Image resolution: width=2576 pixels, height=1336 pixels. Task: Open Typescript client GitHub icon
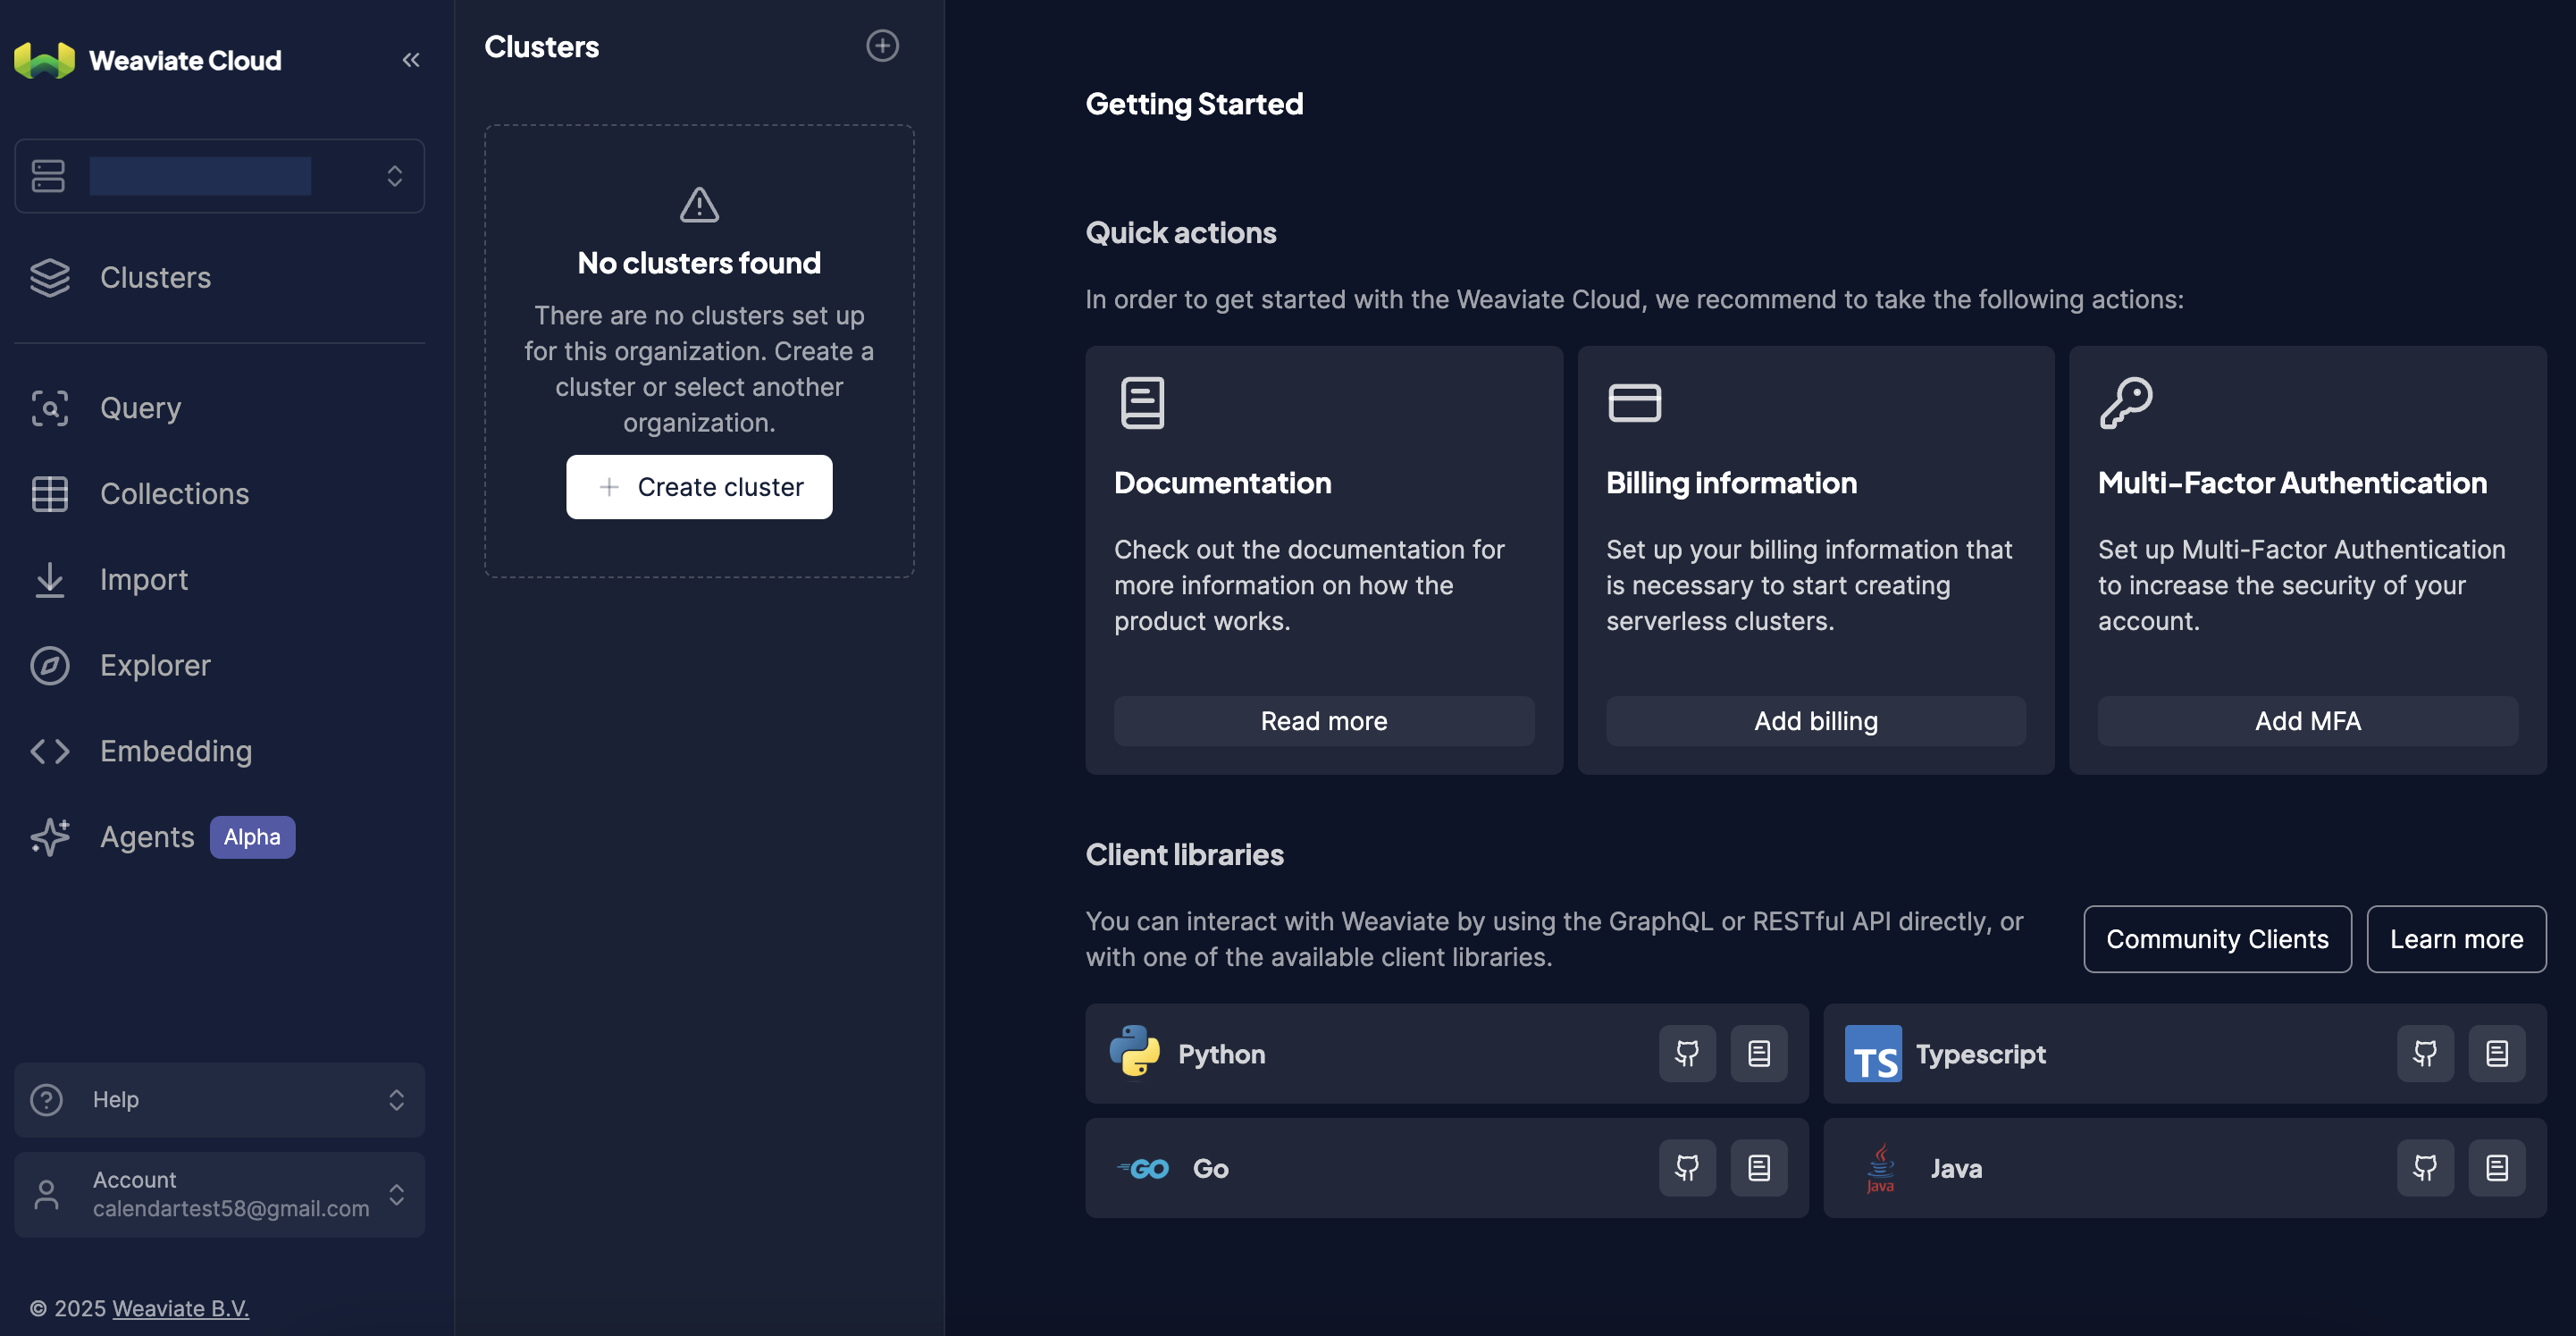tap(2424, 1053)
